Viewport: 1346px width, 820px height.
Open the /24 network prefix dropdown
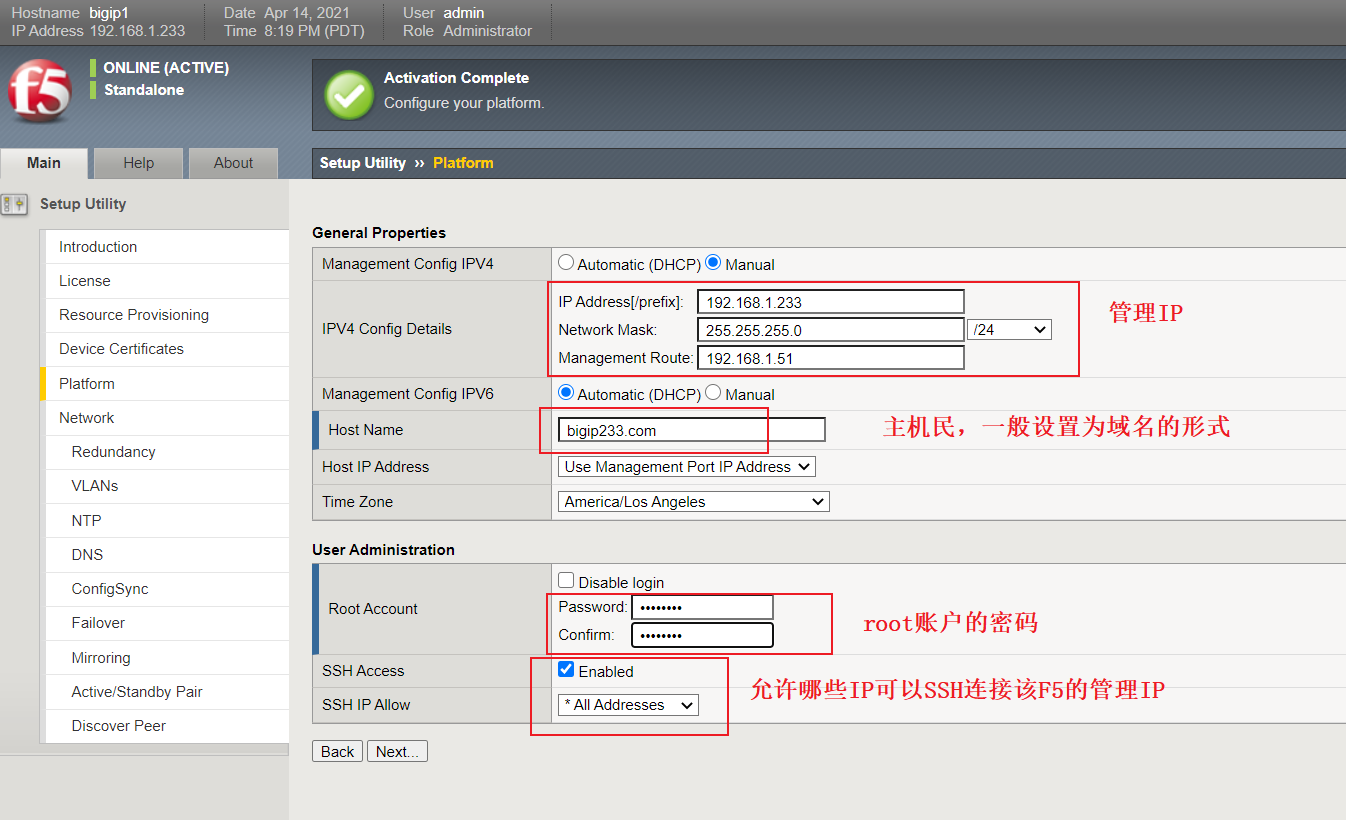(1008, 329)
